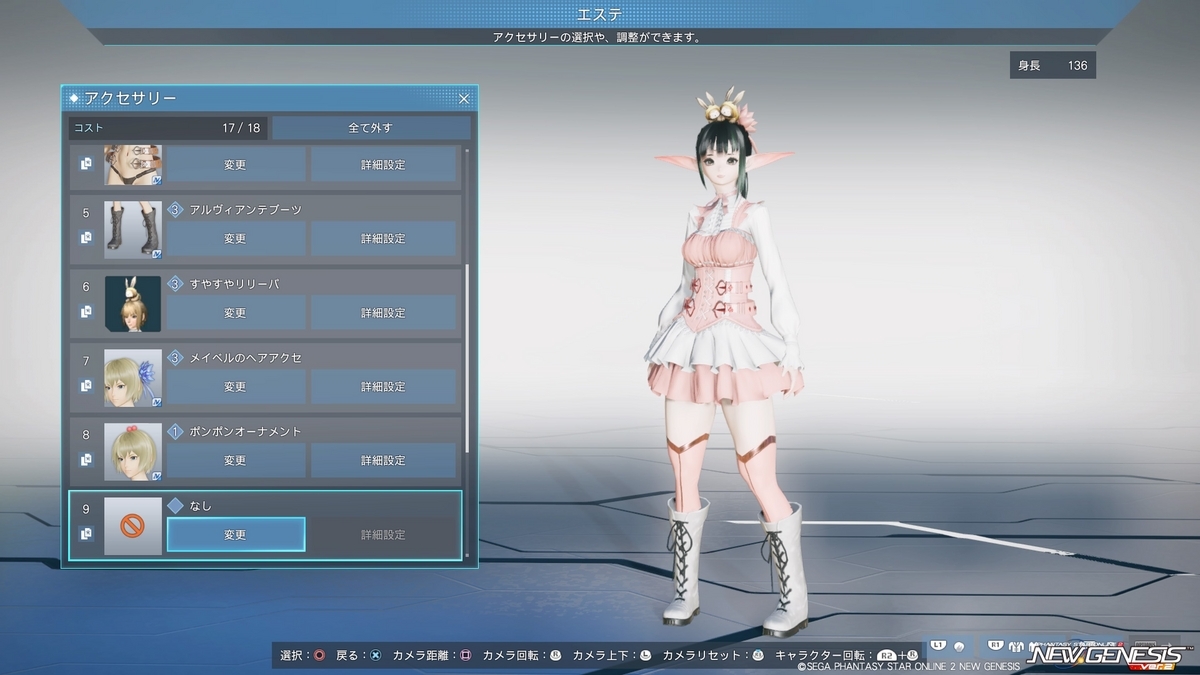This screenshot has height=675, width=1200.
Task: Click the cost-3 diamond beside アルヴィアンテブーツ
Action: [175, 210]
